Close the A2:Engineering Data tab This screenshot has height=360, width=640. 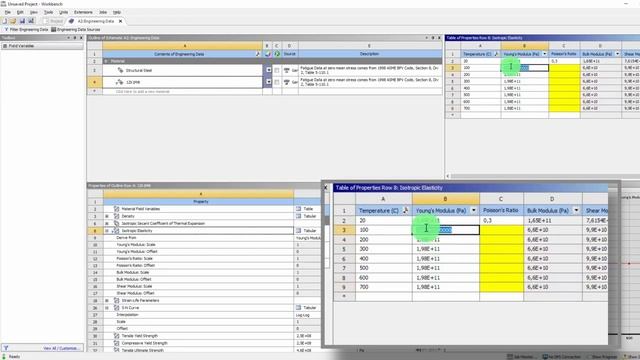point(120,21)
